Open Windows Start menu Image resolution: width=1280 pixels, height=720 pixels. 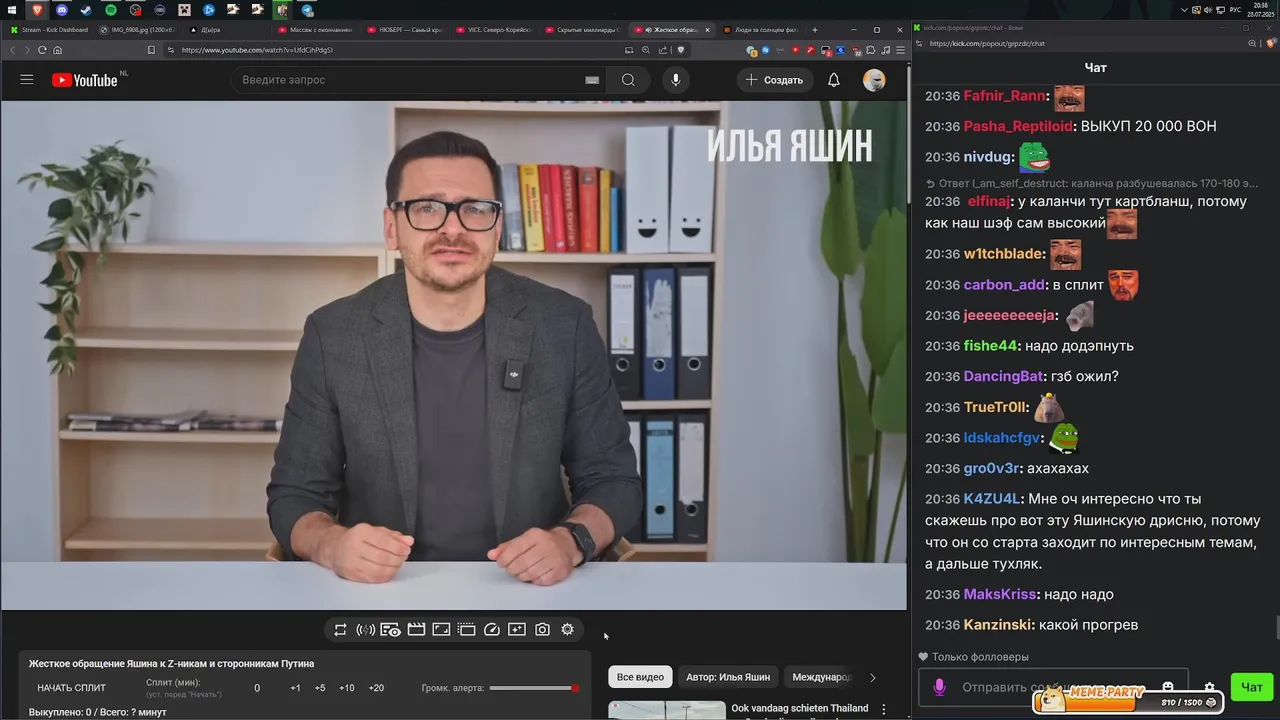tap(12, 10)
